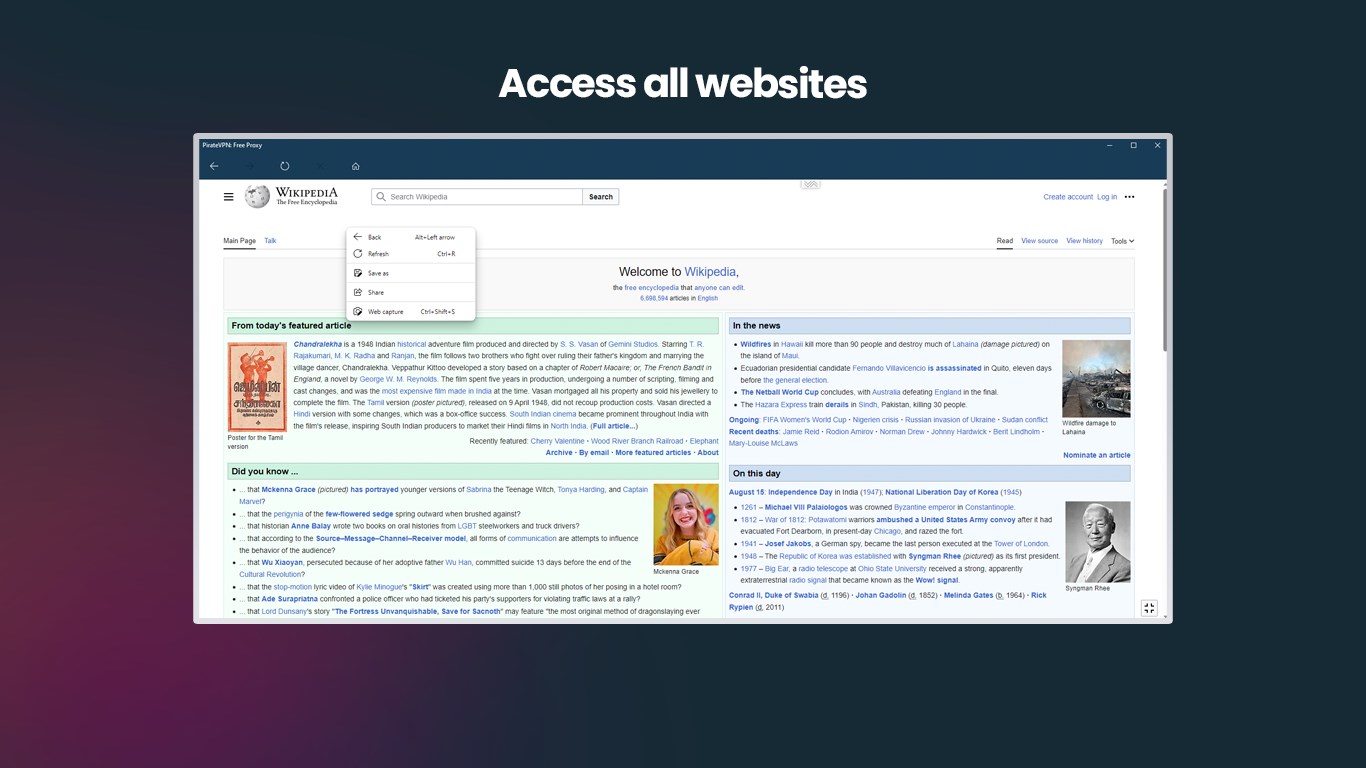Choose Back in the context menu

tap(411, 237)
